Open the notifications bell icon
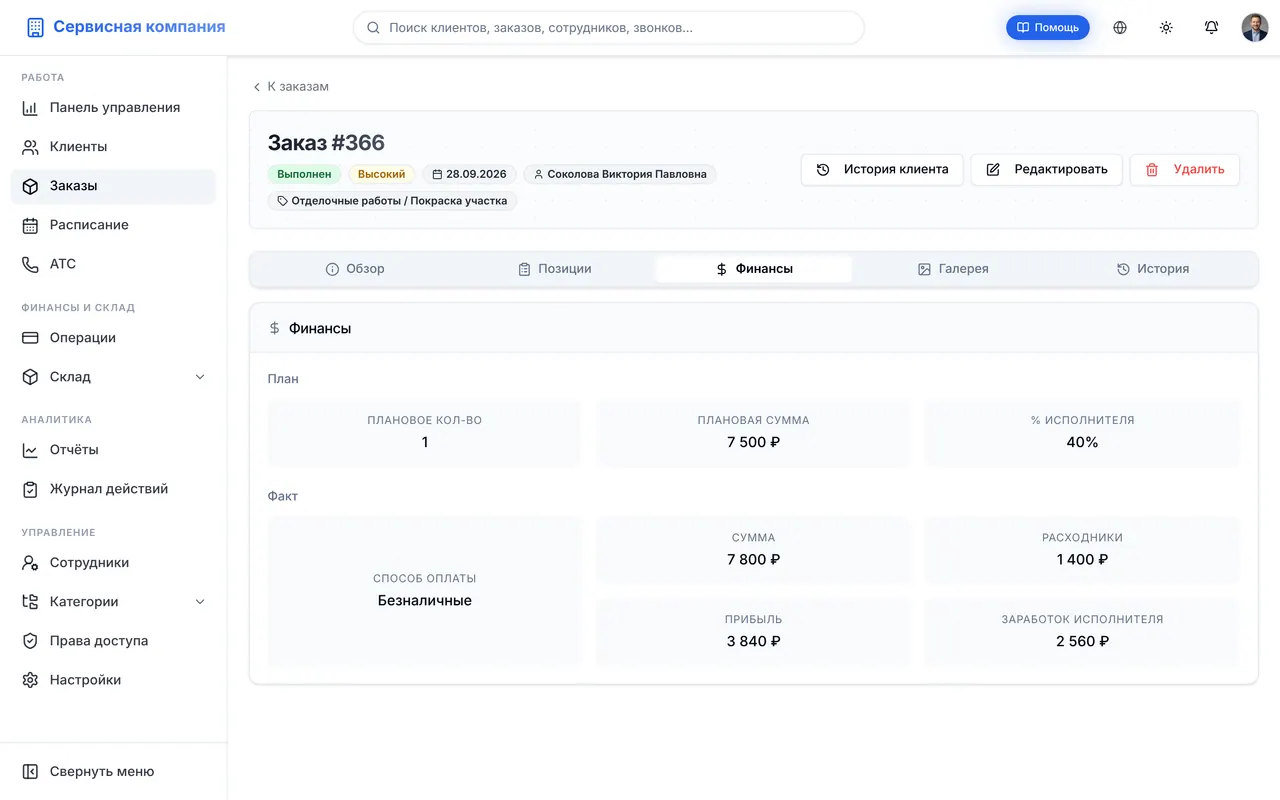The width and height of the screenshot is (1280, 800). pos(1211,28)
